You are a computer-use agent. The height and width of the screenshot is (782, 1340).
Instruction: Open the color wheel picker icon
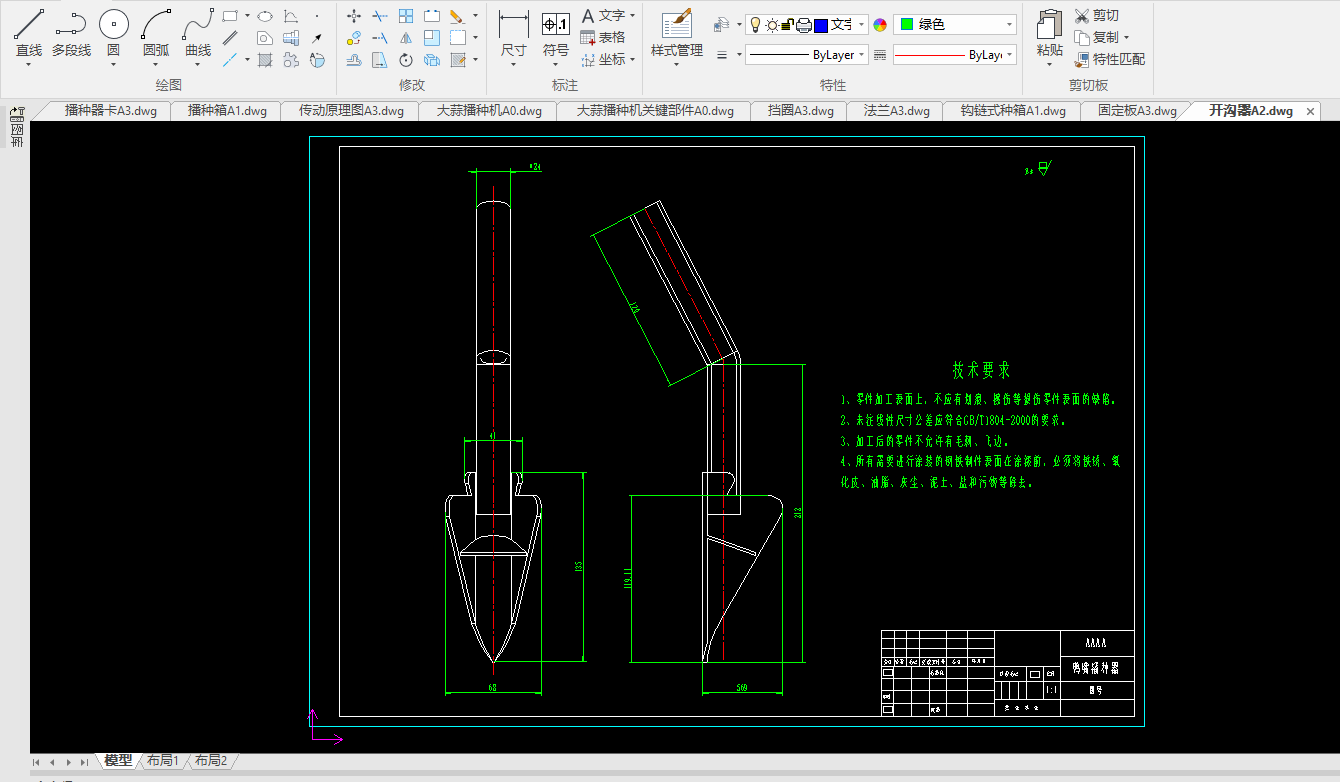[880, 25]
